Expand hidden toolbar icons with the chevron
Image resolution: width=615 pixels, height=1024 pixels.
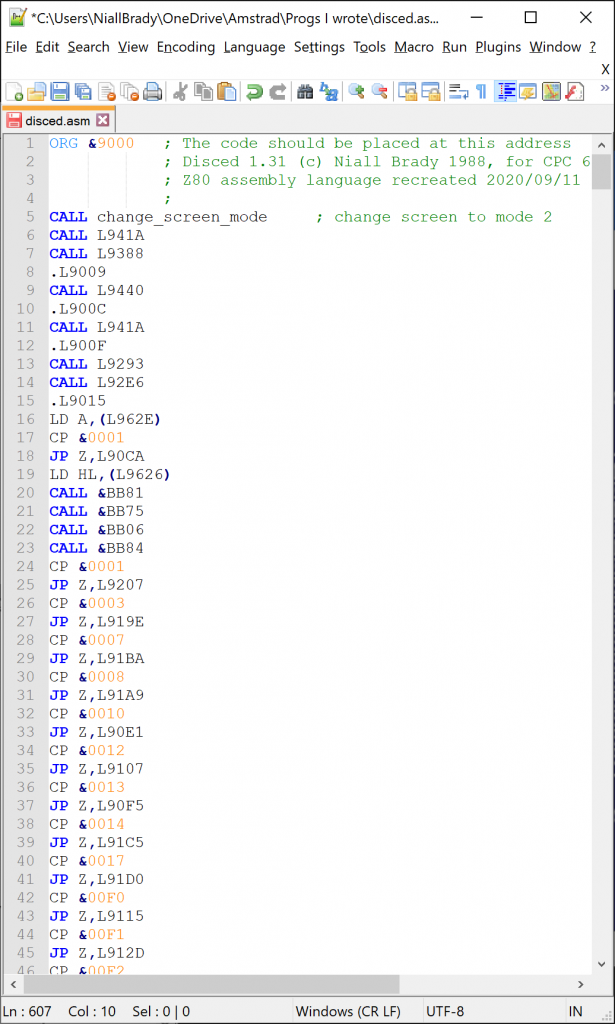[605, 88]
